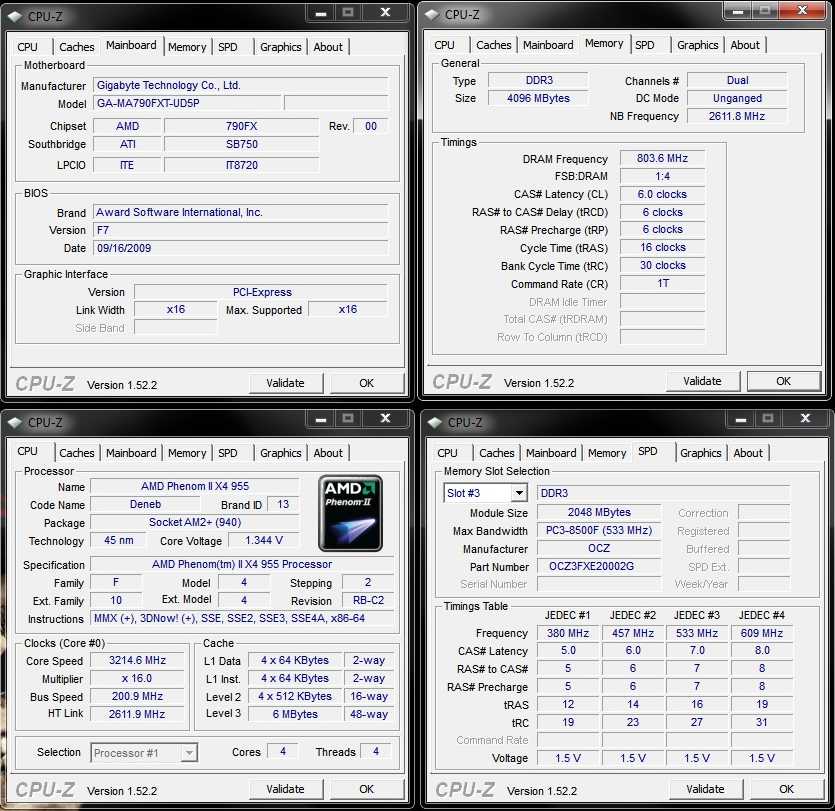835x811 pixels.
Task: Open Mainboard tab in the SPD window
Action: (x=551, y=453)
